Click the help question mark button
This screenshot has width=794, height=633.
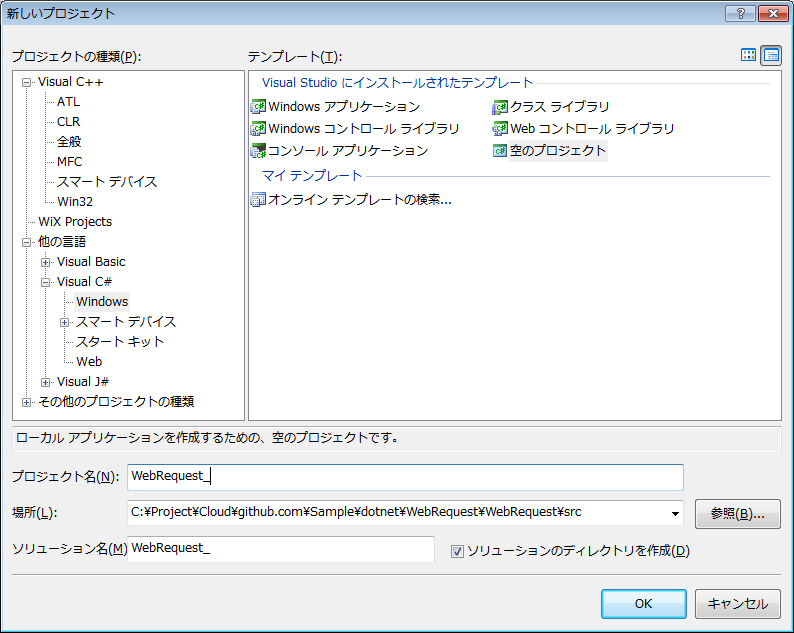pyautogui.click(x=740, y=14)
